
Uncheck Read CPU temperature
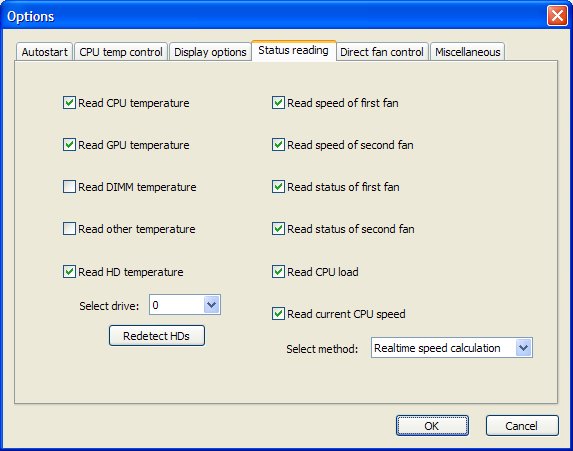pos(69,103)
